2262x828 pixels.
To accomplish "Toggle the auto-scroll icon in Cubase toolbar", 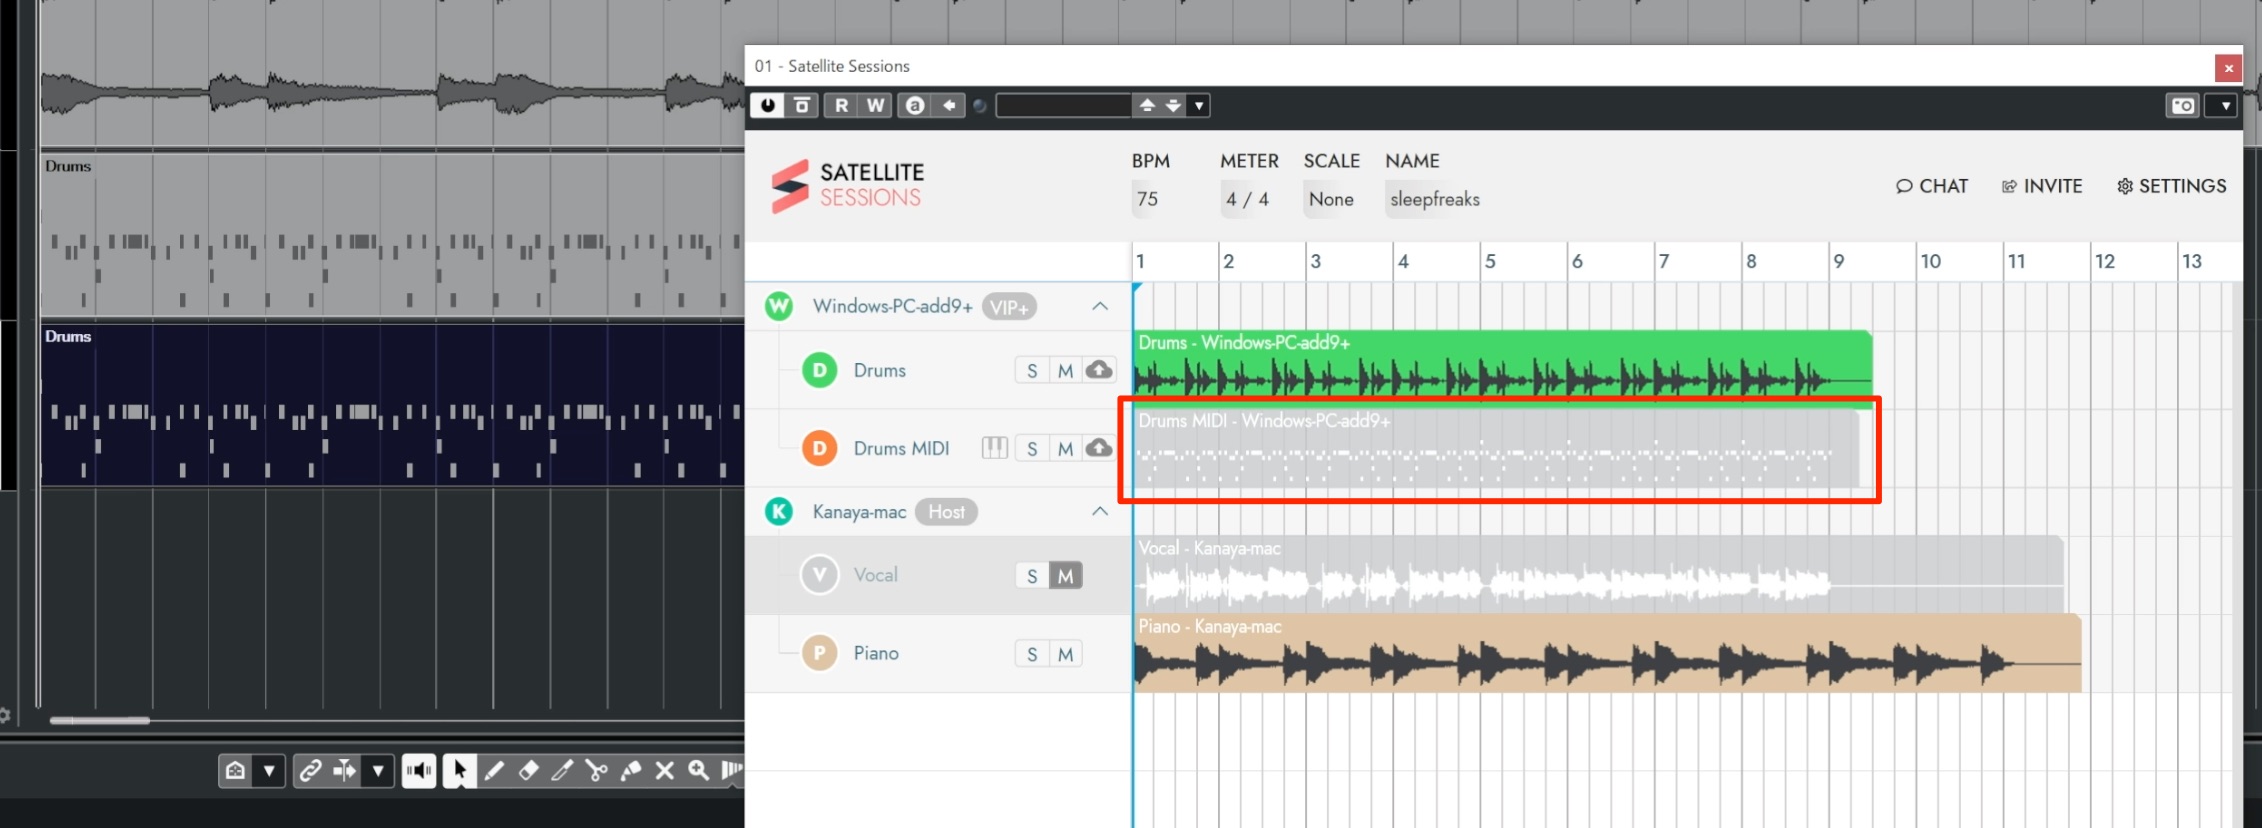I will click(x=345, y=770).
